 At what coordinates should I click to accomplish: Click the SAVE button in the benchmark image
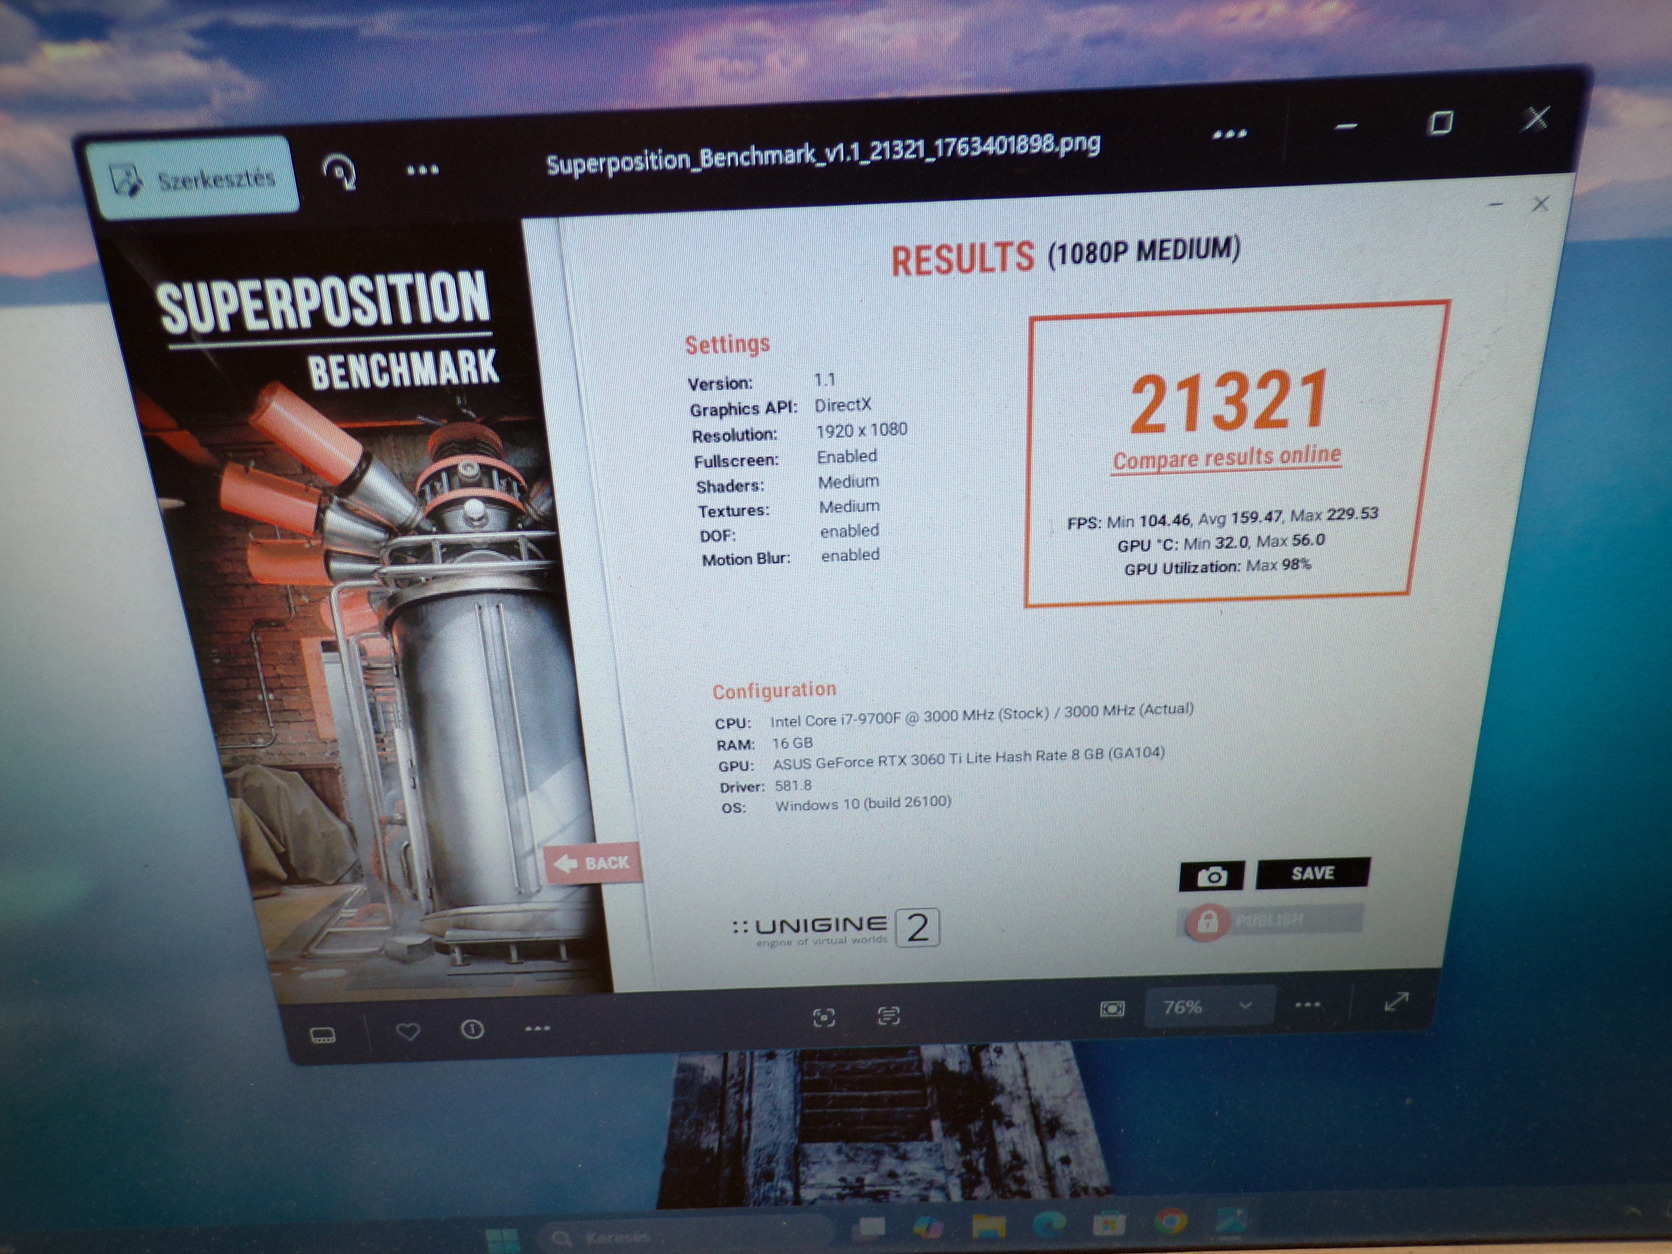1312,873
